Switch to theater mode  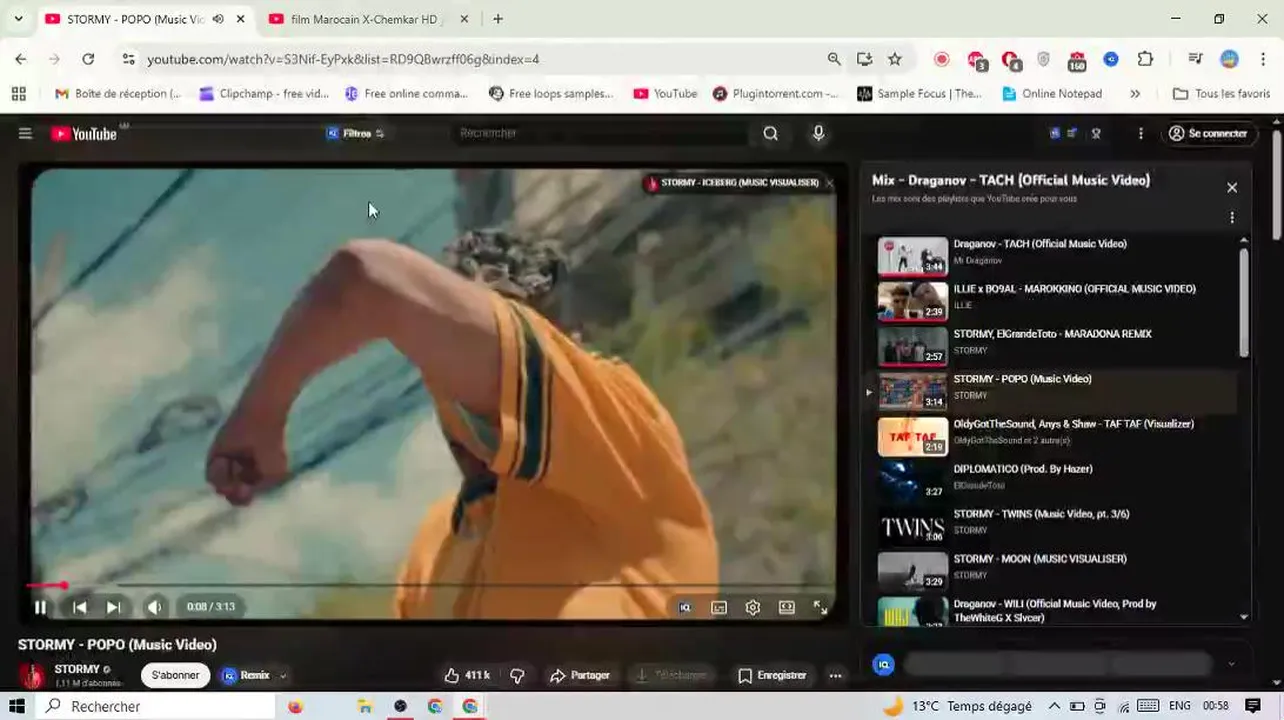tap(787, 607)
